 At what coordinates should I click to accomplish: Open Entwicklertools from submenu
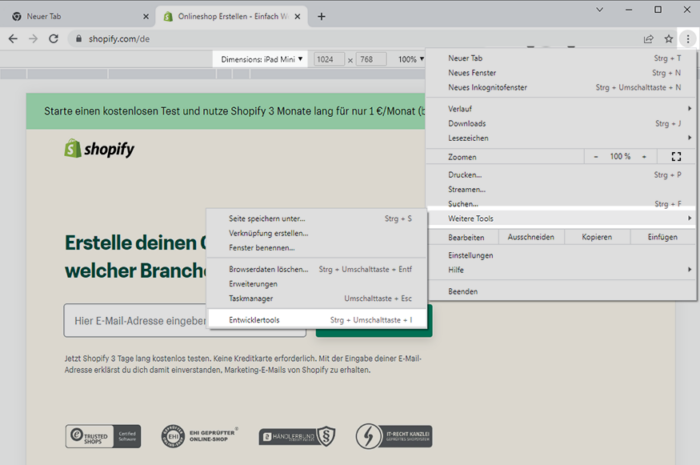point(317,320)
